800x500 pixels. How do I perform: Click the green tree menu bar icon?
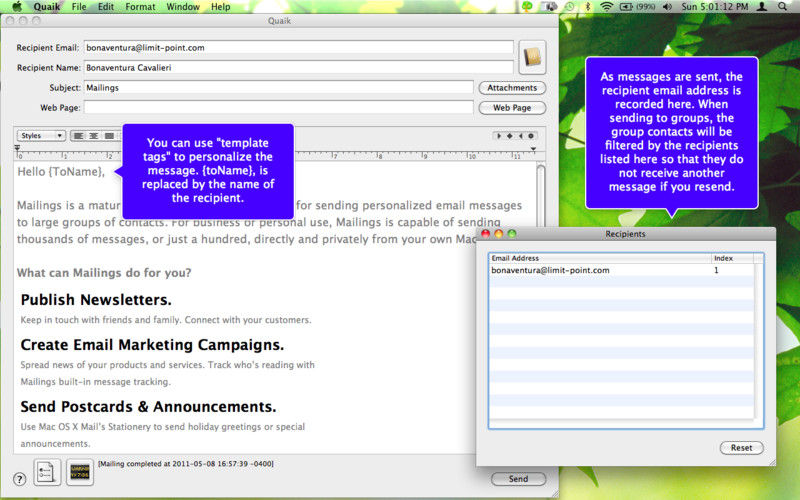[x=527, y=7]
